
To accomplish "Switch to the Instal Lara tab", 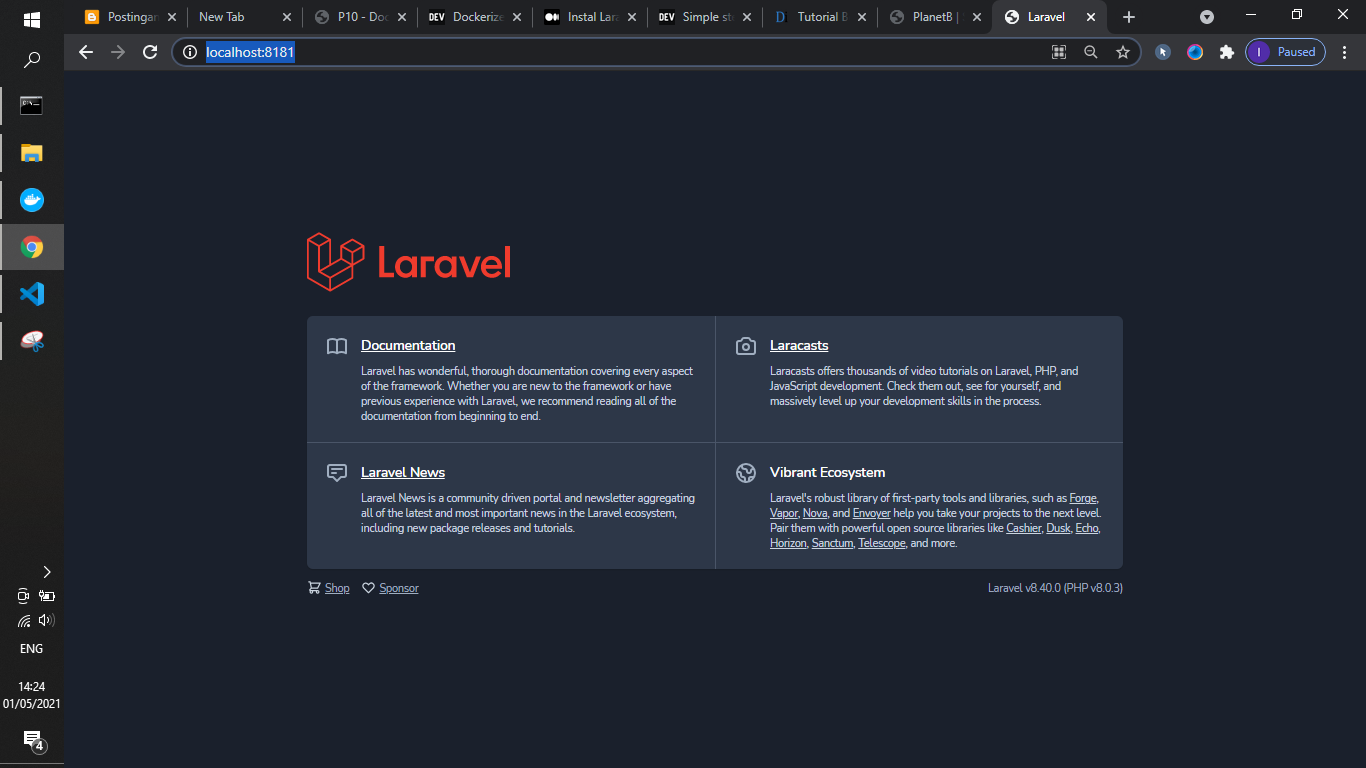I will (x=589, y=17).
